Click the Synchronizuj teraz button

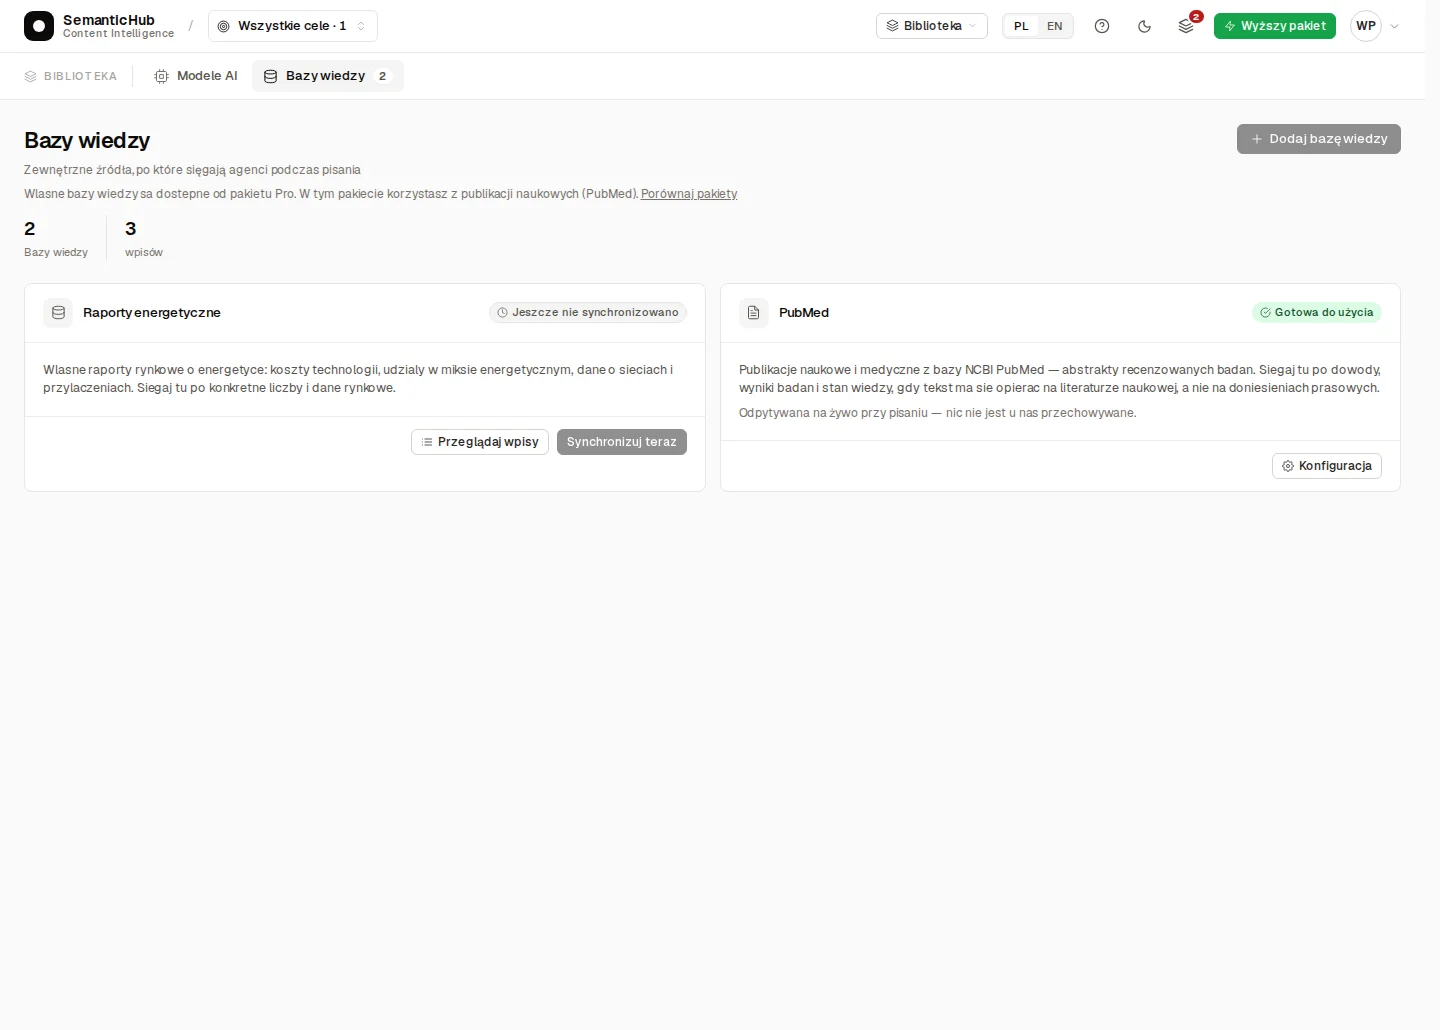coord(622,442)
